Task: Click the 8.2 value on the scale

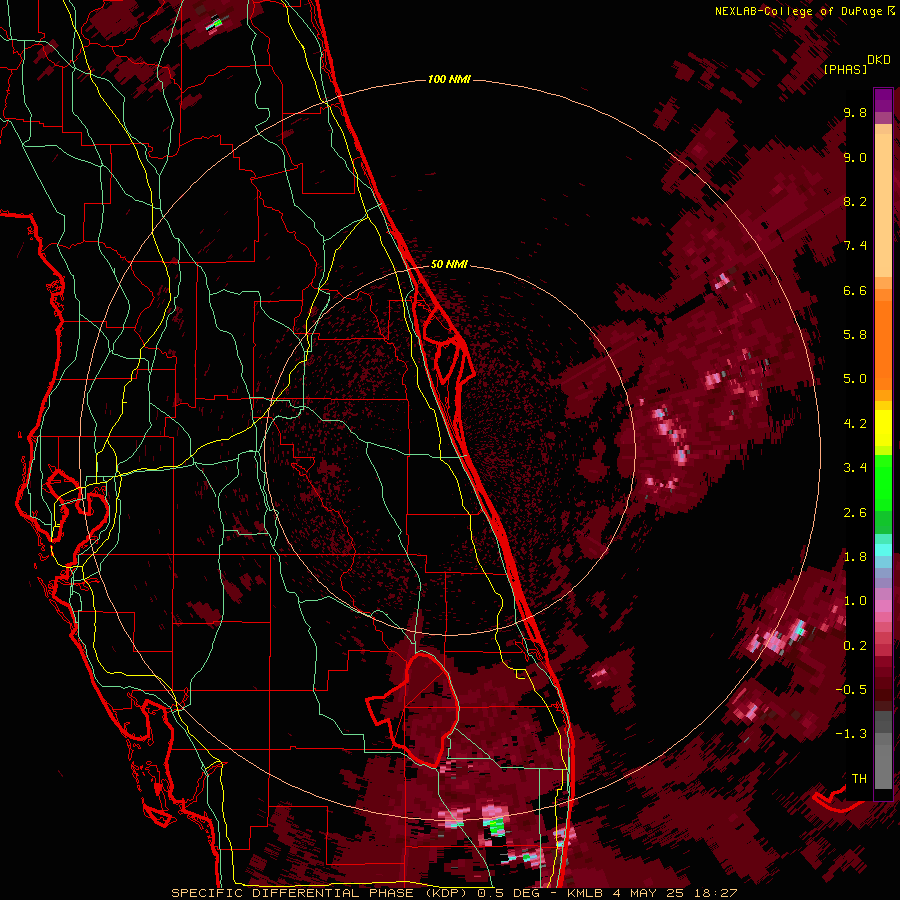Action: coord(855,201)
